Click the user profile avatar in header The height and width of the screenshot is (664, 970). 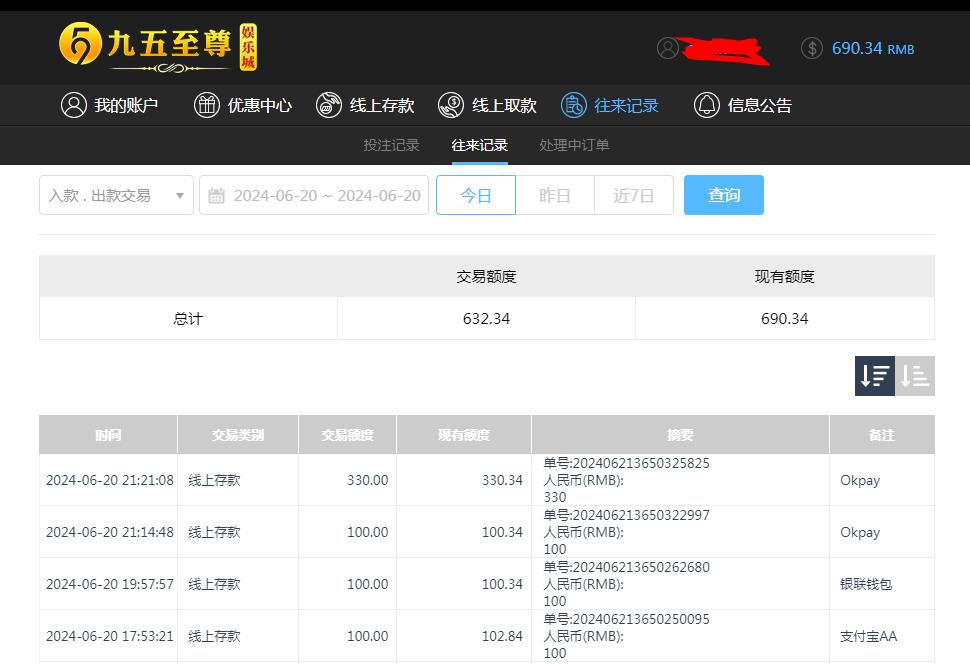pyautogui.click(x=668, y=47)
